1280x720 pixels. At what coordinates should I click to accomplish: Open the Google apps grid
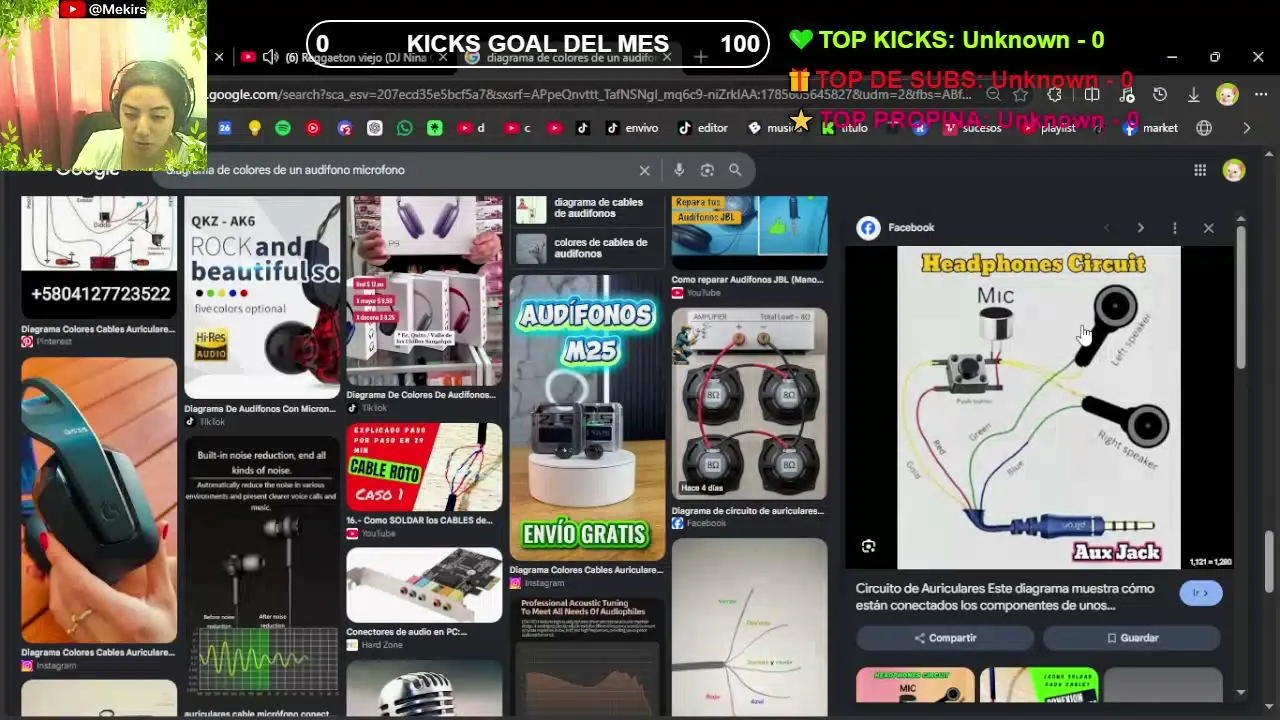[x=1200, y=170]
